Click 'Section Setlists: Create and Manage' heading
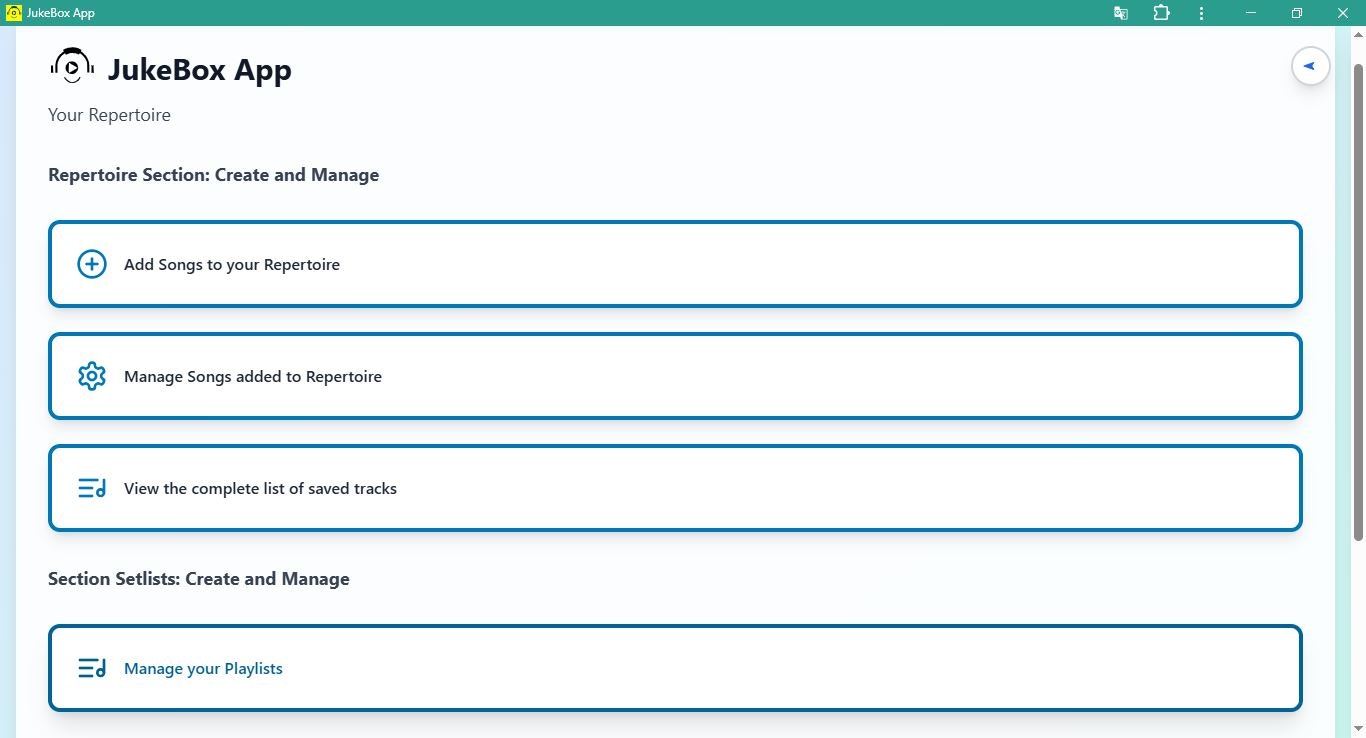The height and width of the screenshot is (738, 1366). point(199,579)
